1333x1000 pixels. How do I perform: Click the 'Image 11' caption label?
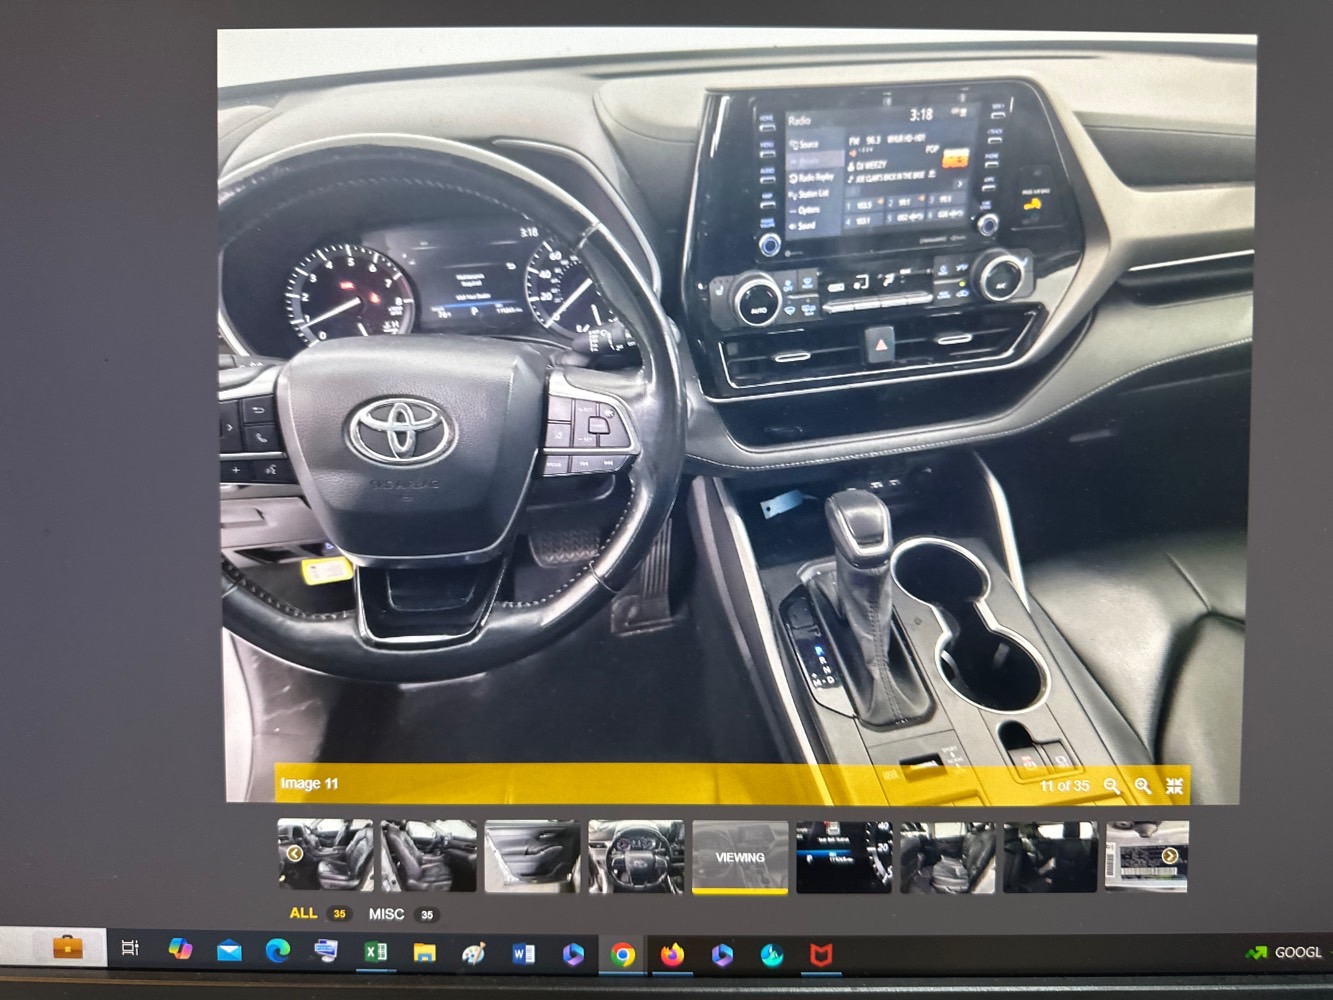click(309, 783)
